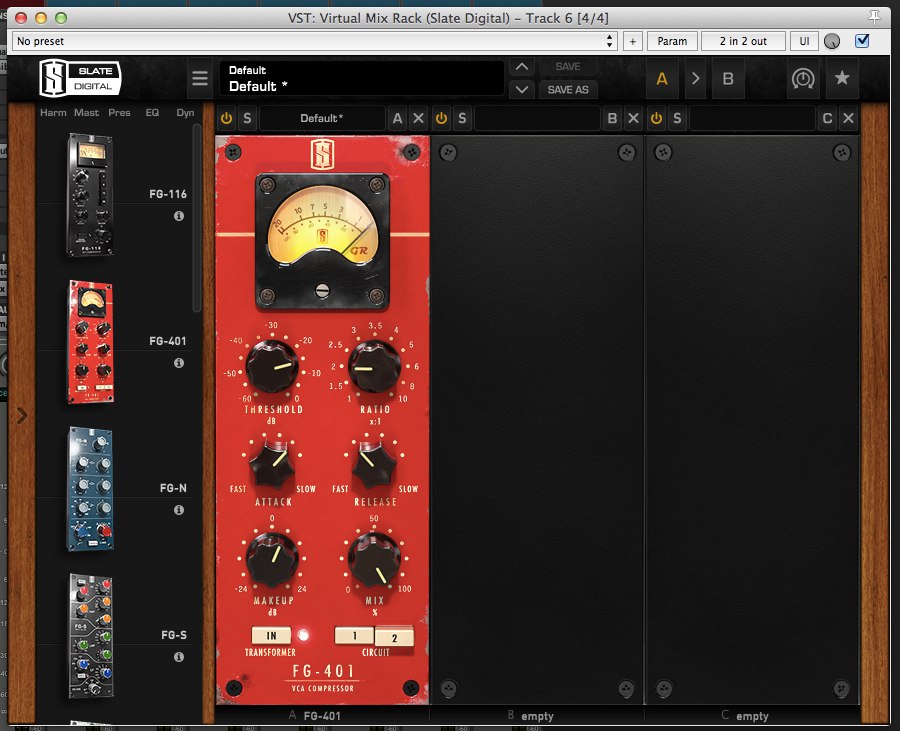Viewport: 900px width, 731px height.
Task: Click the 2 in 2 out button
Action: tap(743, 41)
